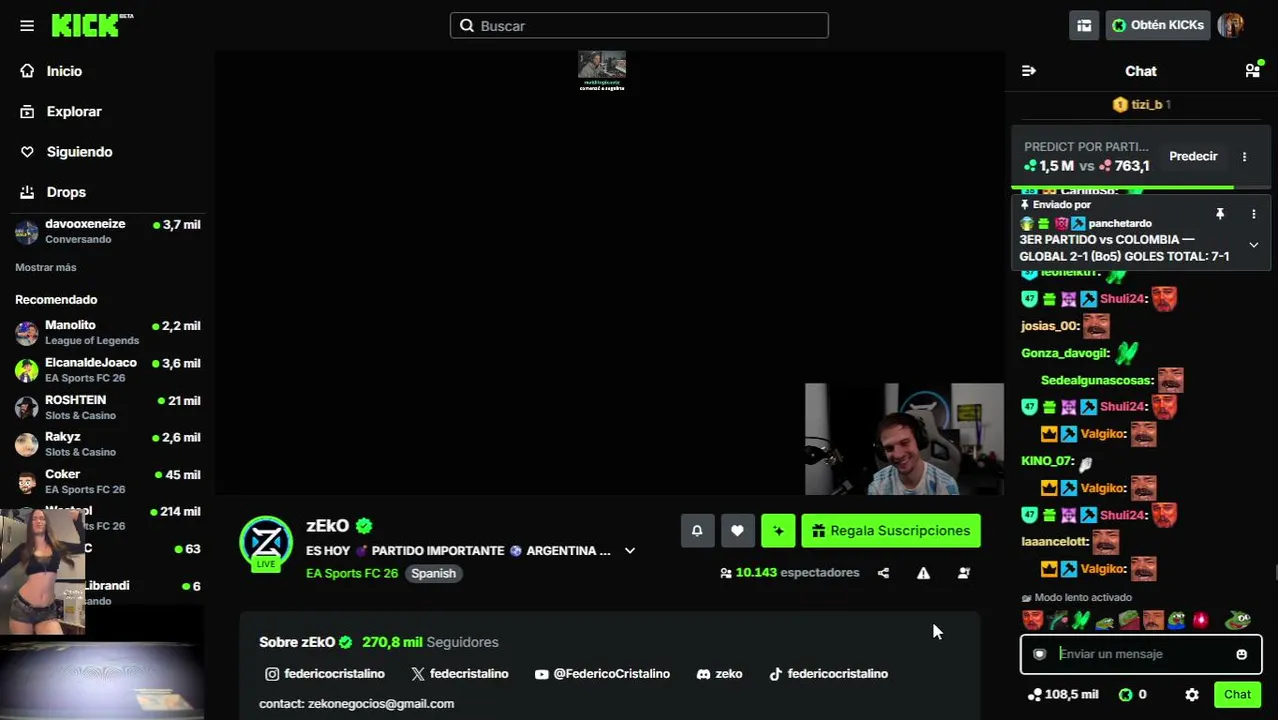The height and width of the screenshot is (720, 1278).
Task: Click the Obtén KICKs button
Action: tap(1158, 26)
